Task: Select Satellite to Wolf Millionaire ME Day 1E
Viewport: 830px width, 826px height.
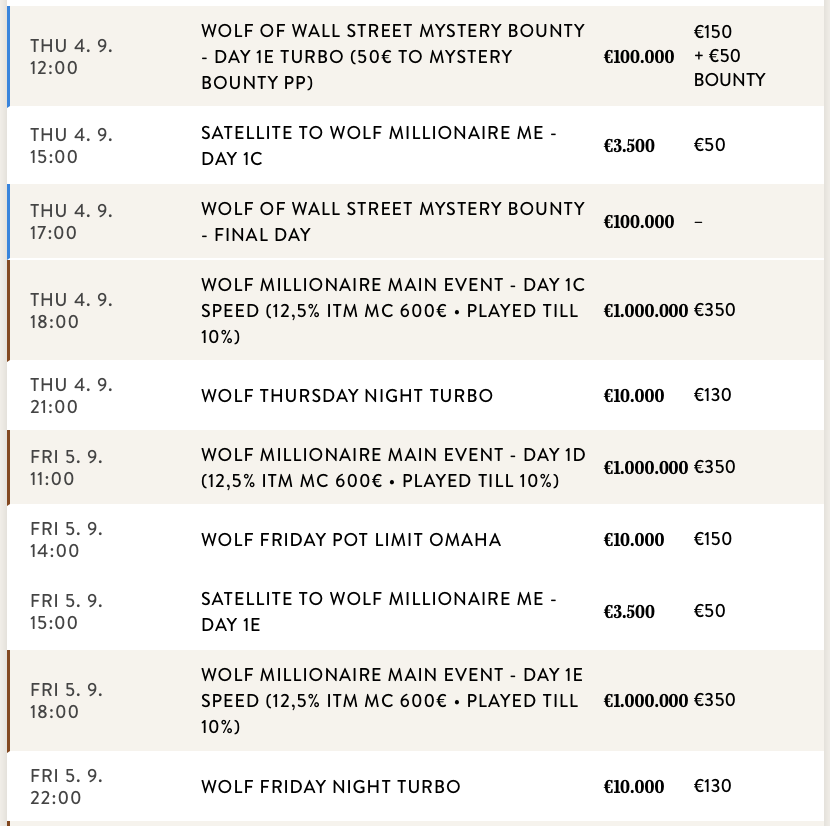Action: 378,612
